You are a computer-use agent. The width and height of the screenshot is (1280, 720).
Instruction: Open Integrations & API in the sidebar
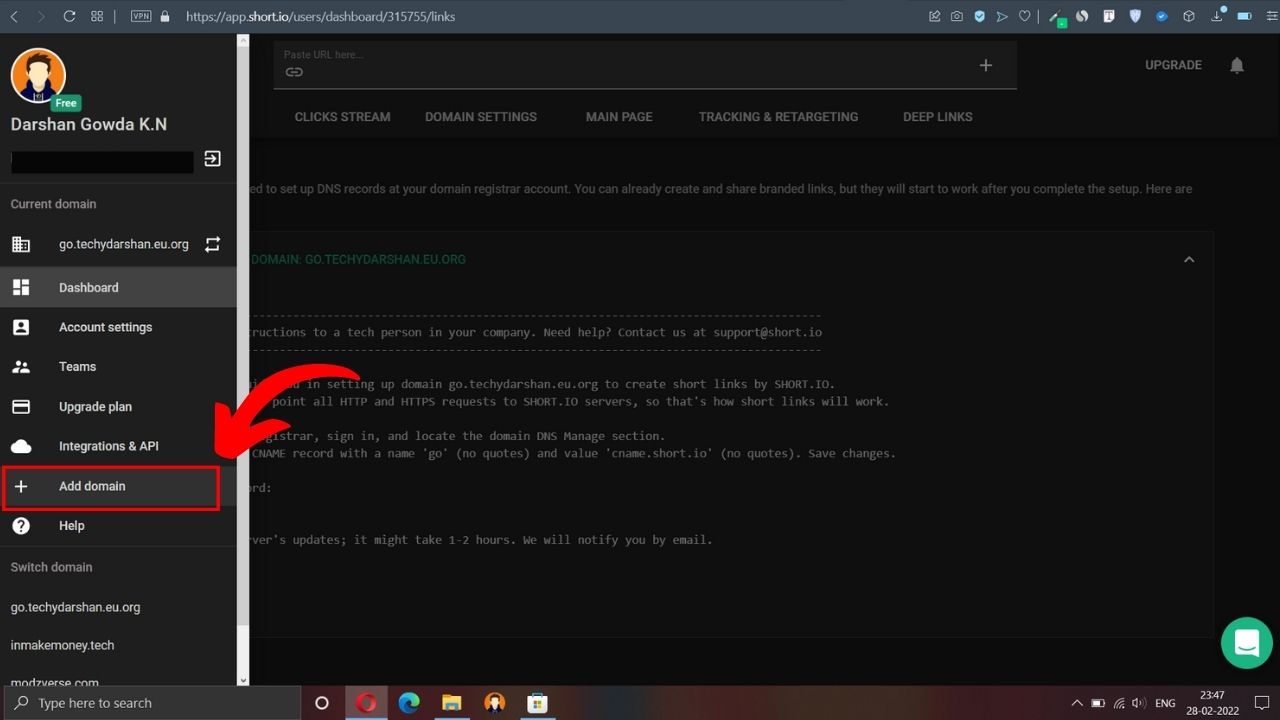pyautogui.click(x=118, y=446)
